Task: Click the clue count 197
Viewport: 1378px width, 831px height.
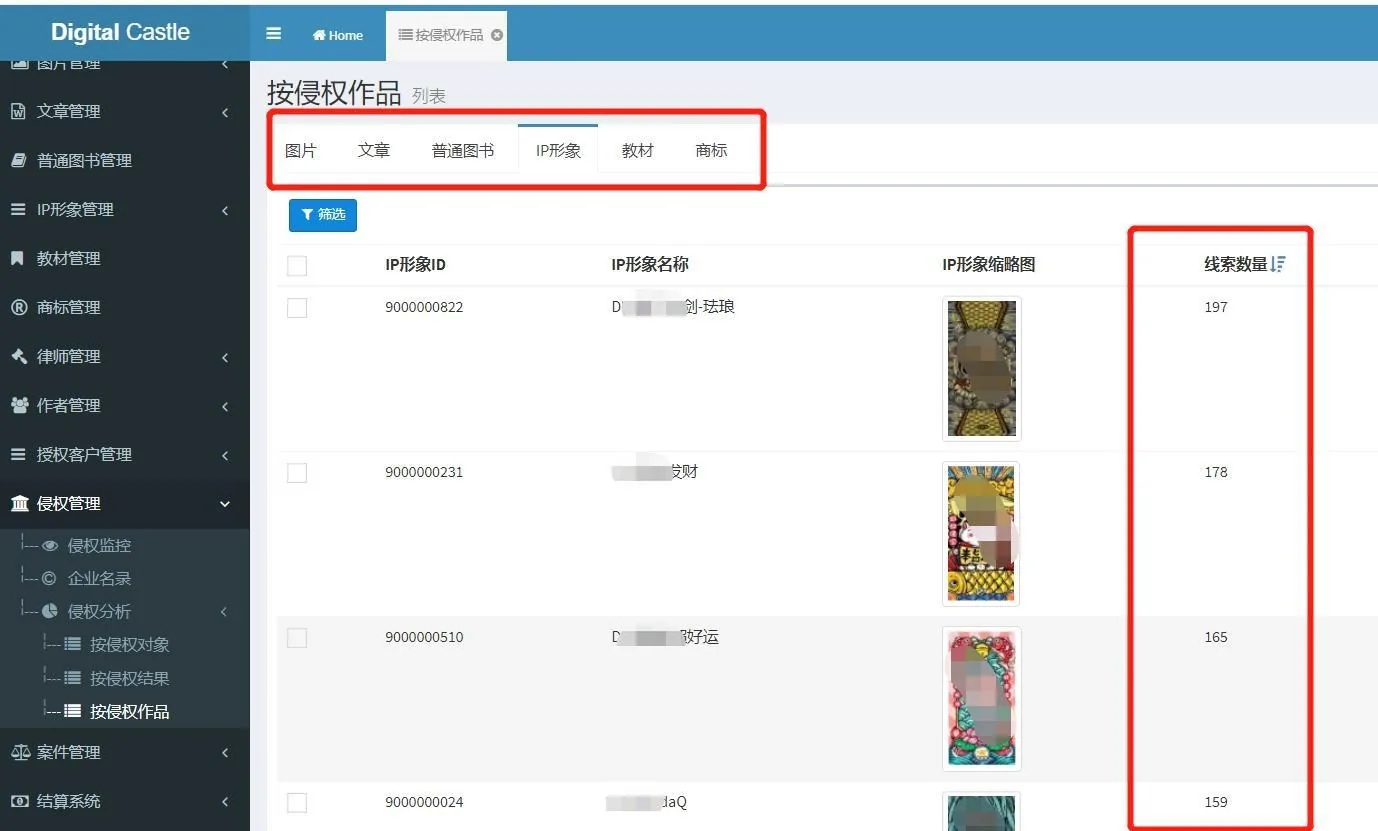Action: (x=1216, y=307)
